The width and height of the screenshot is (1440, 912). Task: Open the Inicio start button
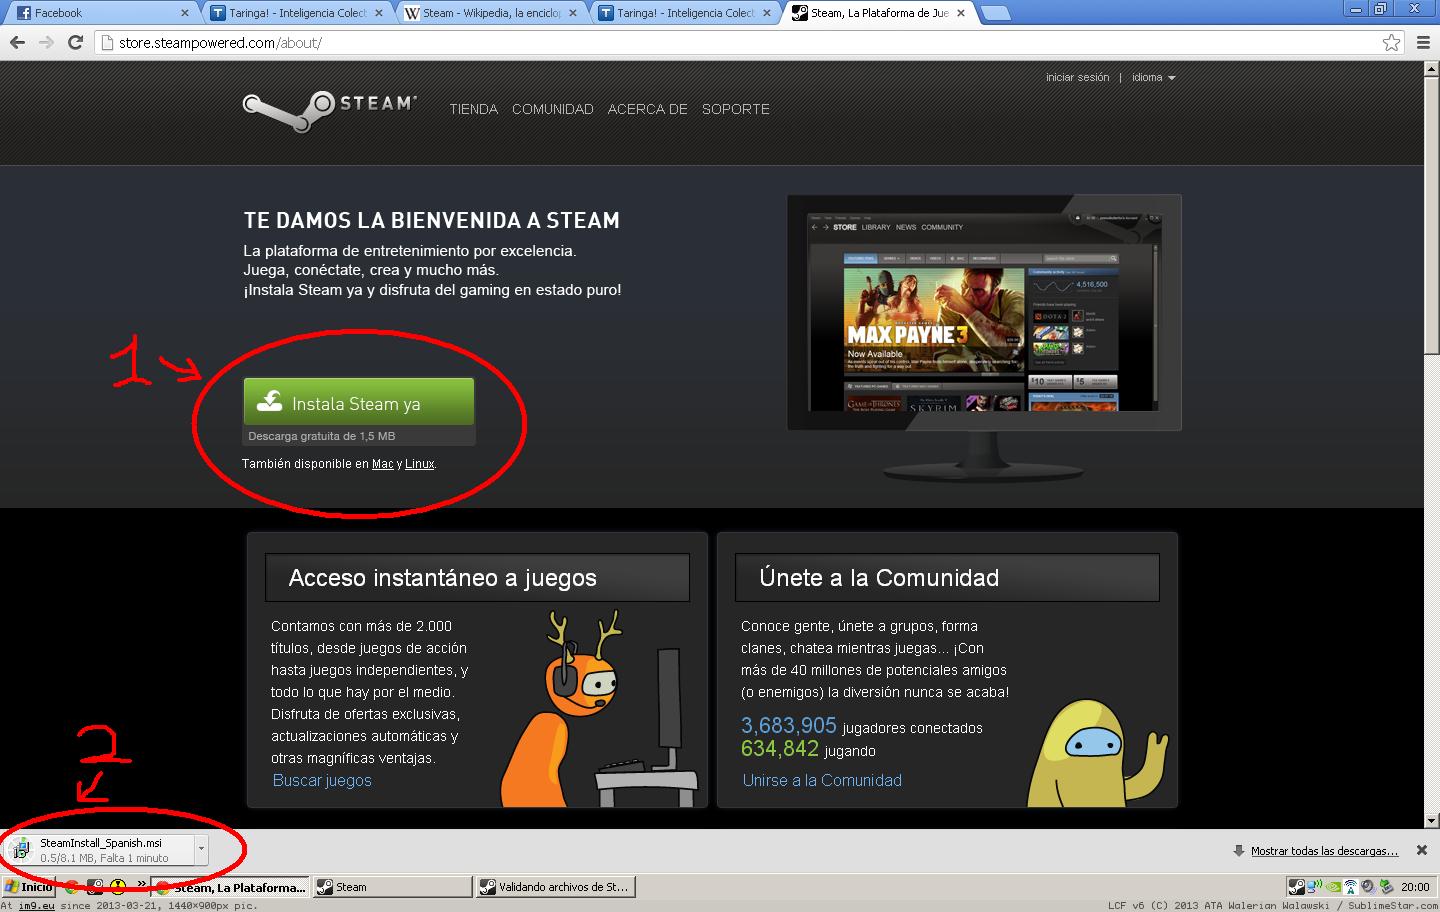pos(28,887)
